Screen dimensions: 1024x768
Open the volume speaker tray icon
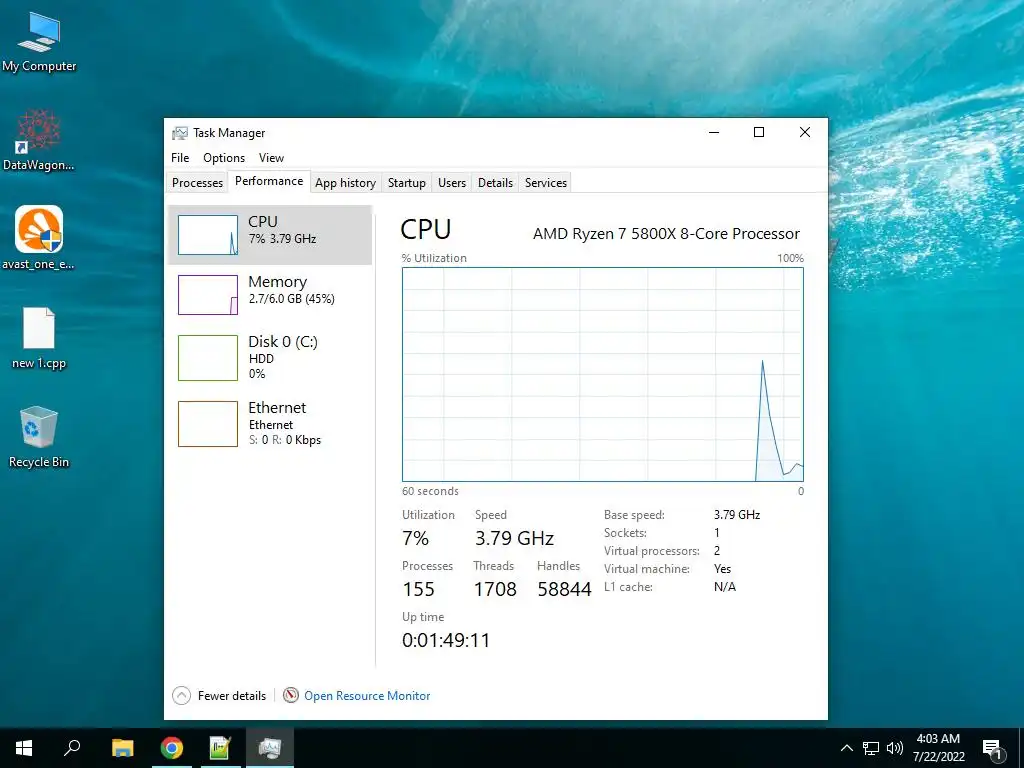tap(895, 748)
